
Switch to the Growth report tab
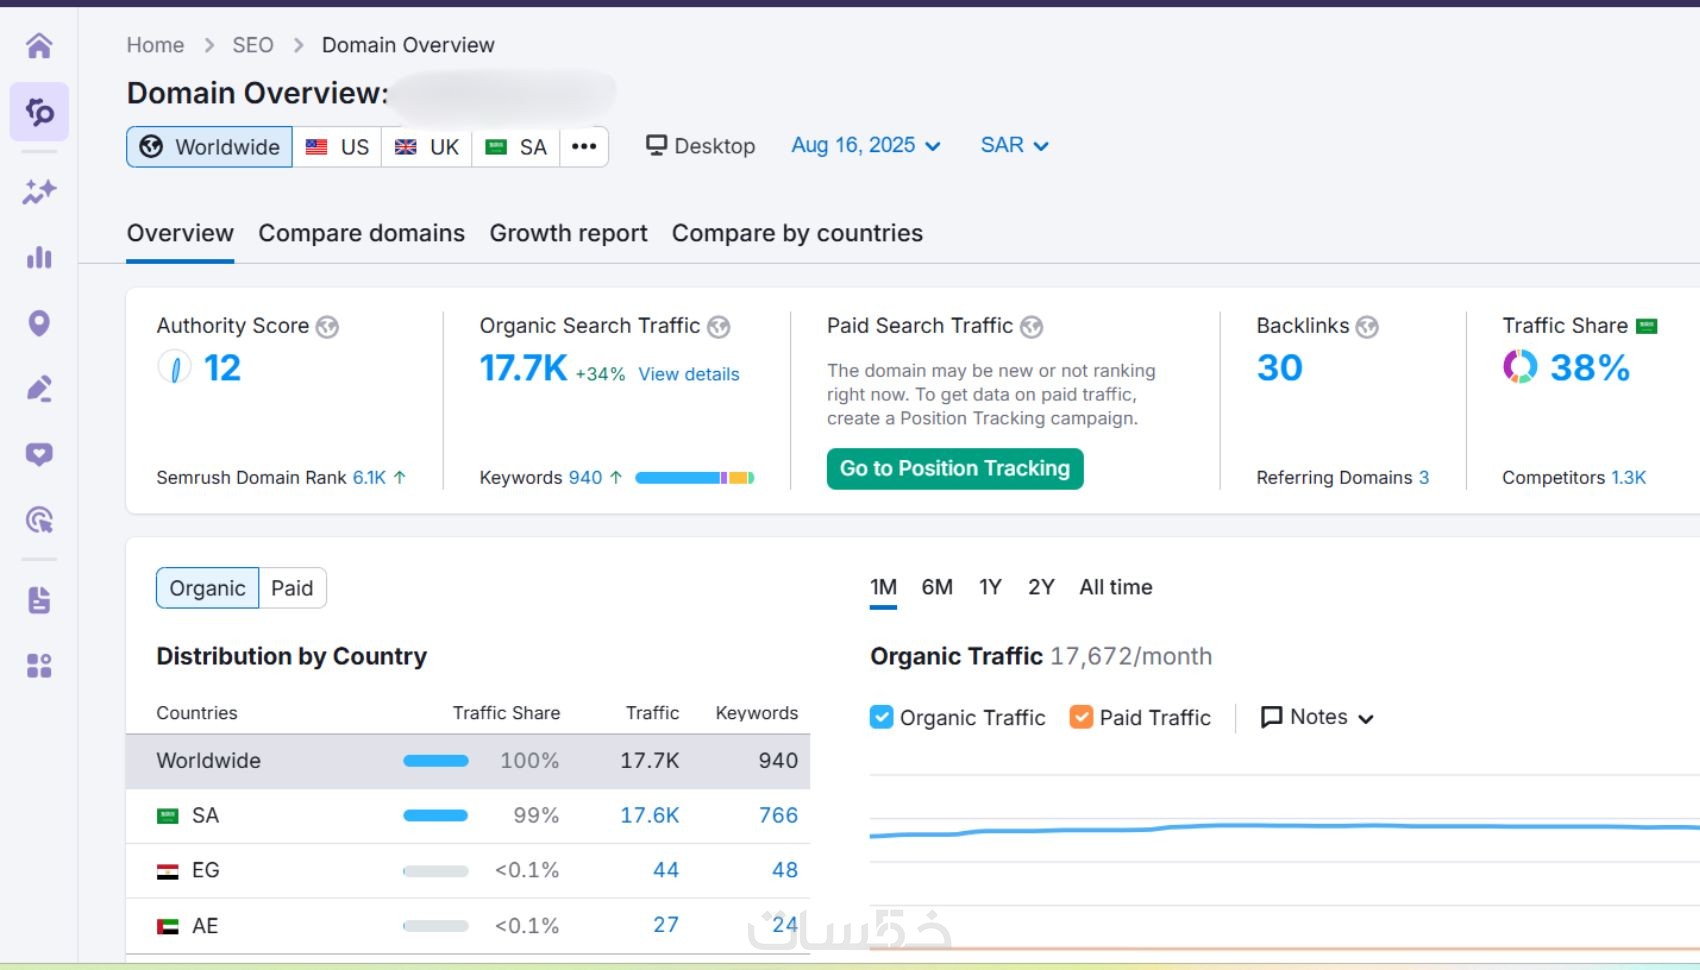coord(568,233)
